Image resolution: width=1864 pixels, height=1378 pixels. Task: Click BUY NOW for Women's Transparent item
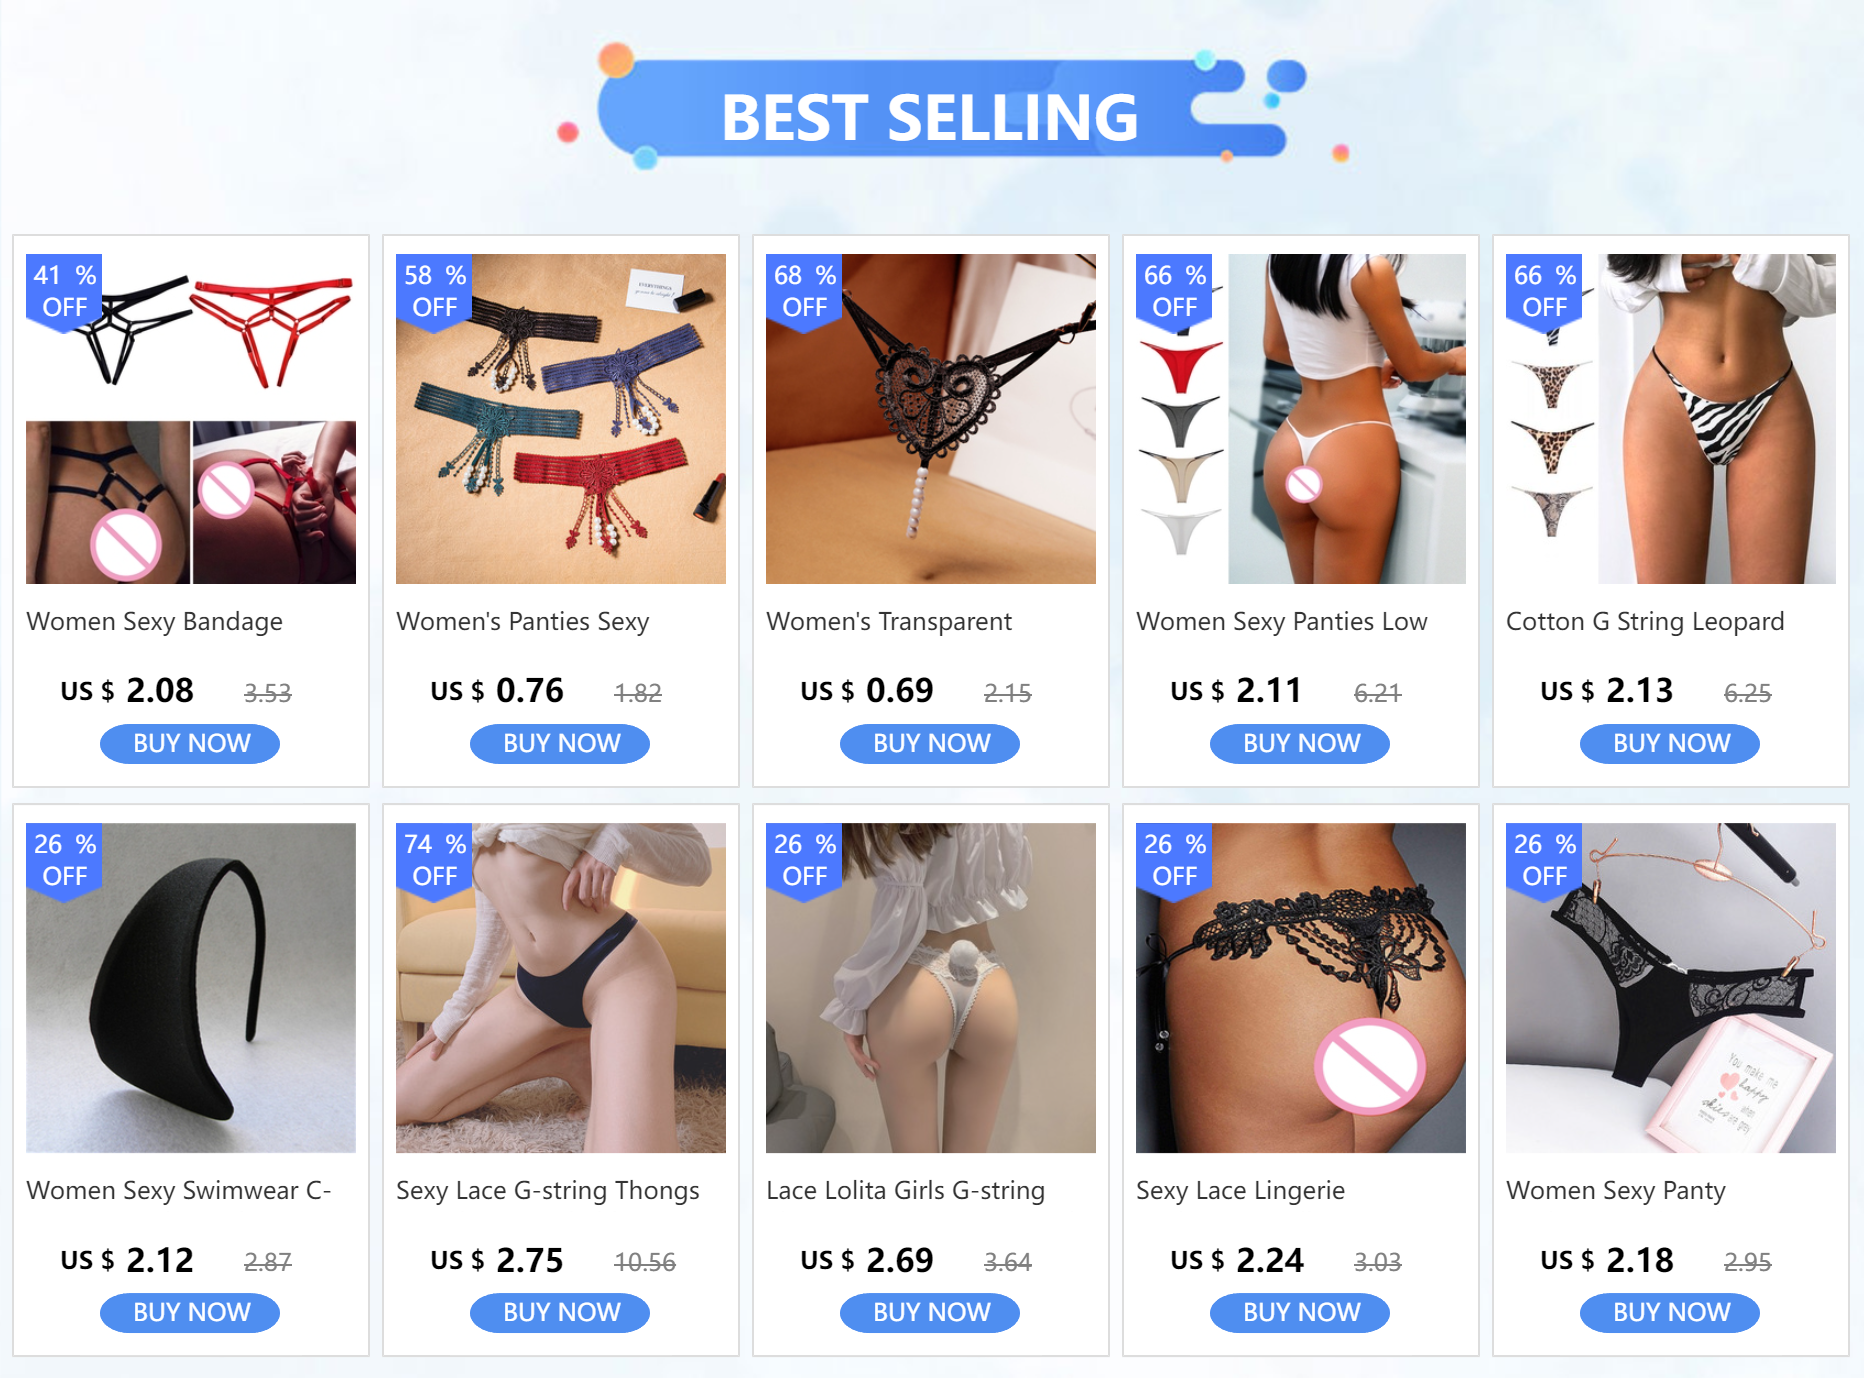(930, 743)
